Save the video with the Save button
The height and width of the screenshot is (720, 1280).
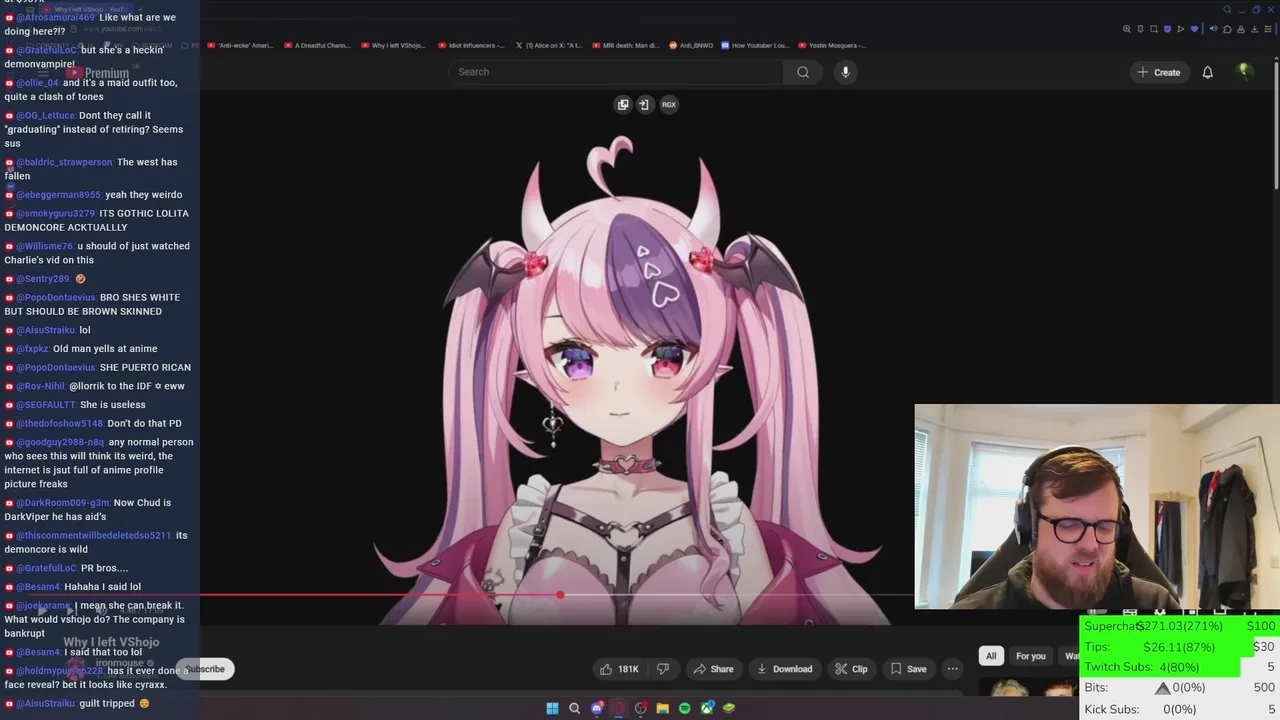908,669
